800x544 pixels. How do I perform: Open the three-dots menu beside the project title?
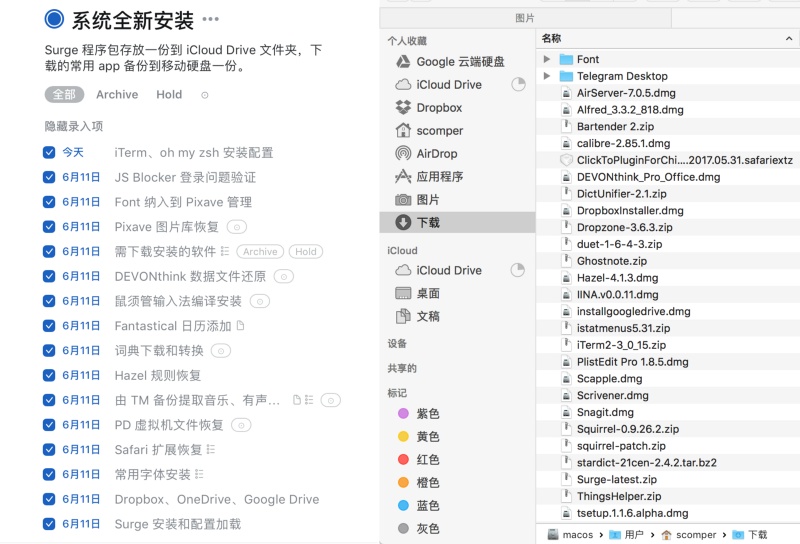210,19
